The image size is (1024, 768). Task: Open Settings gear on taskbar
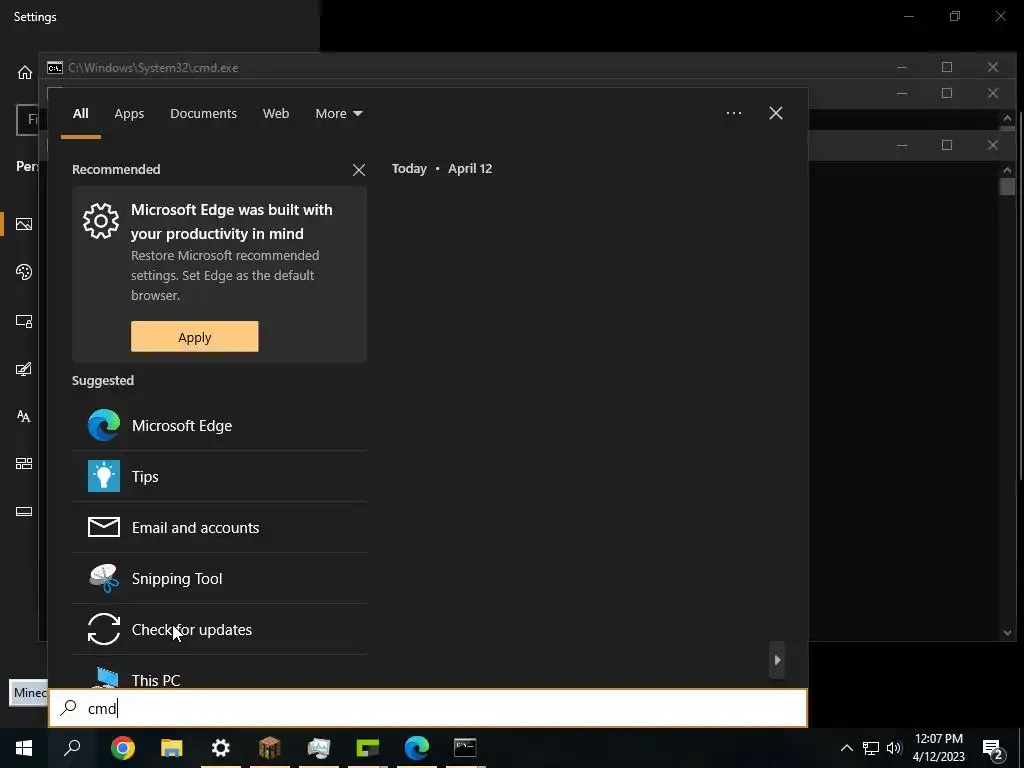coord(221,748)
